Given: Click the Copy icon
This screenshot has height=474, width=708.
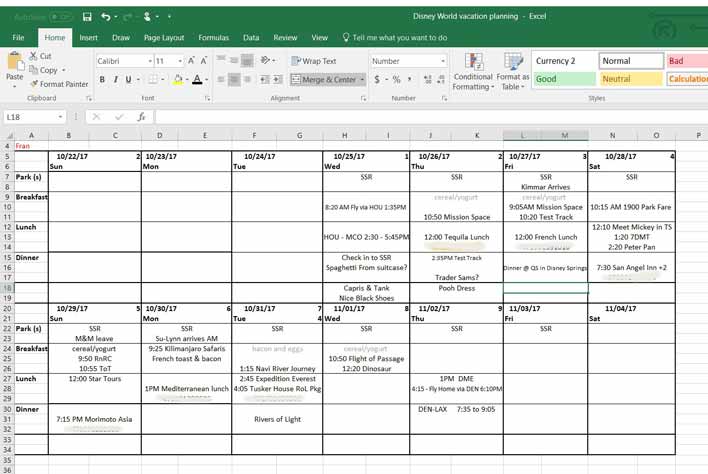Looking at the screenshot, I should [x=33, y=70].
